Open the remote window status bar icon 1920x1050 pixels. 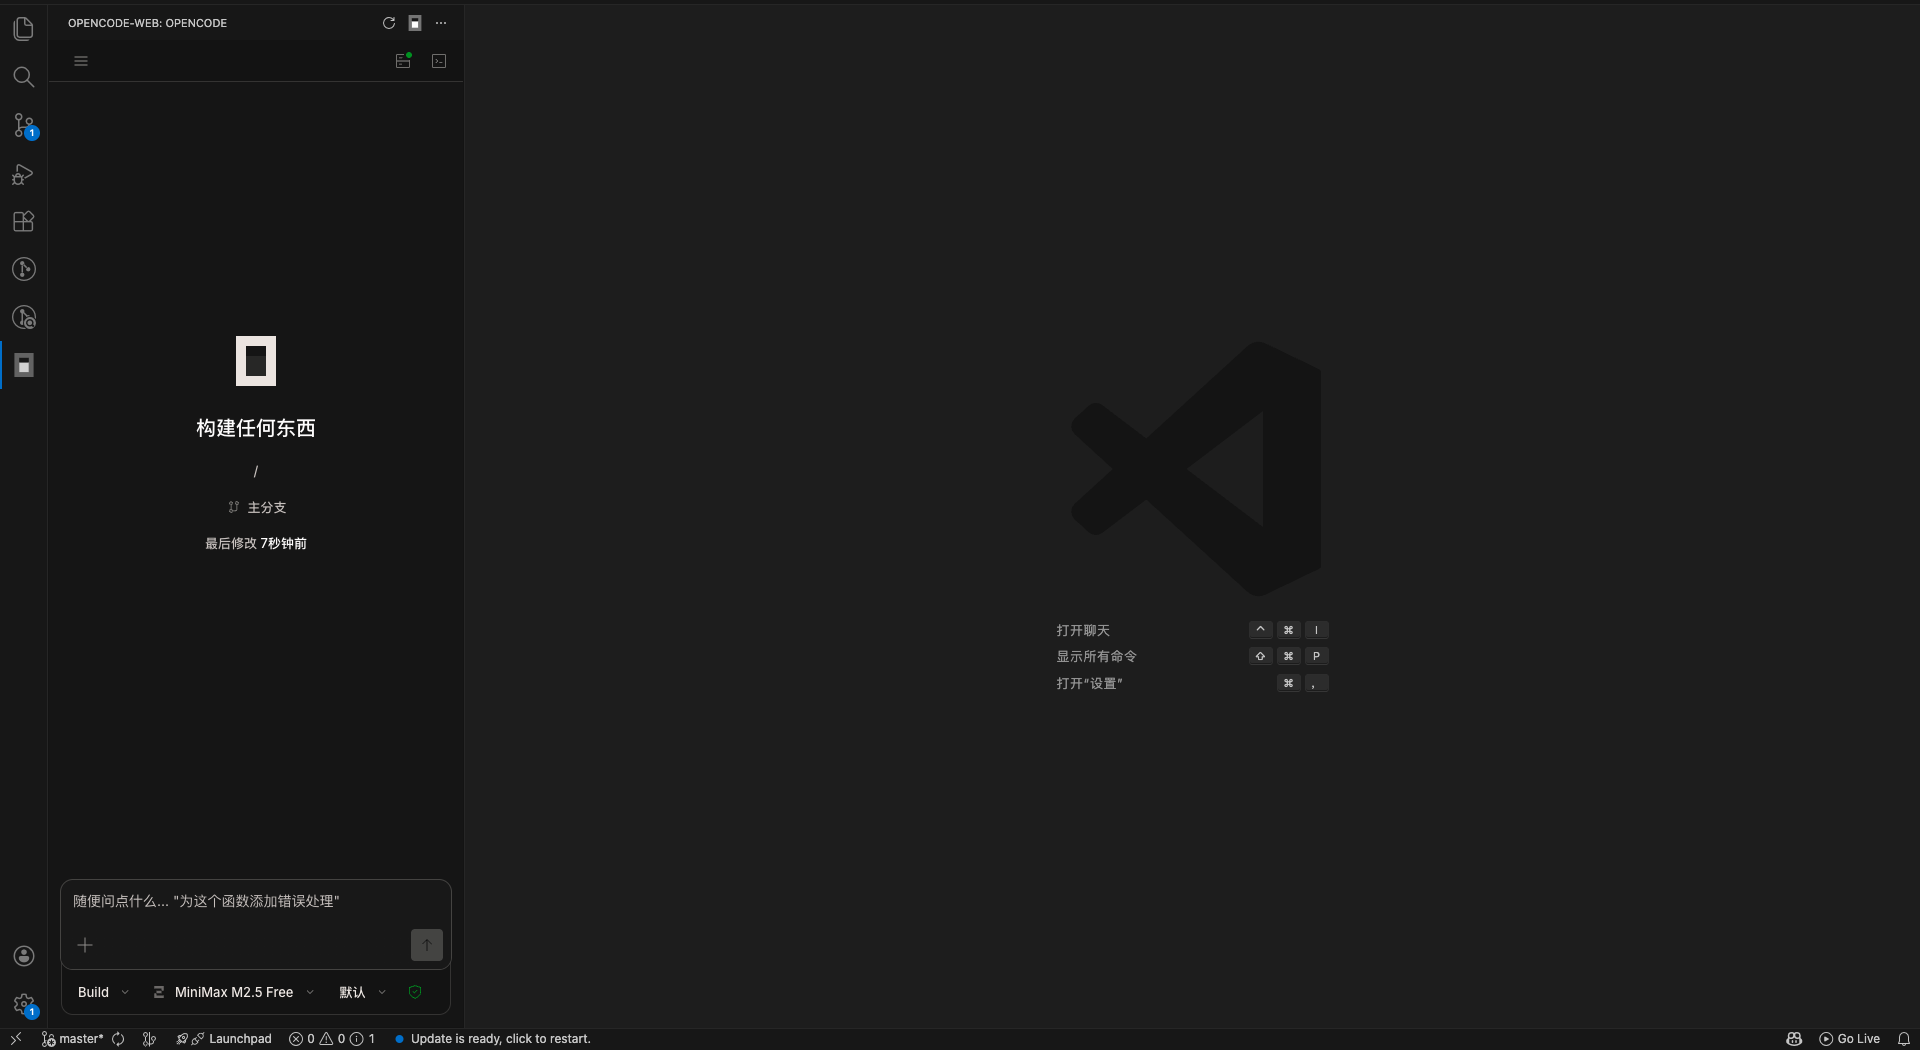[16, 1039]
